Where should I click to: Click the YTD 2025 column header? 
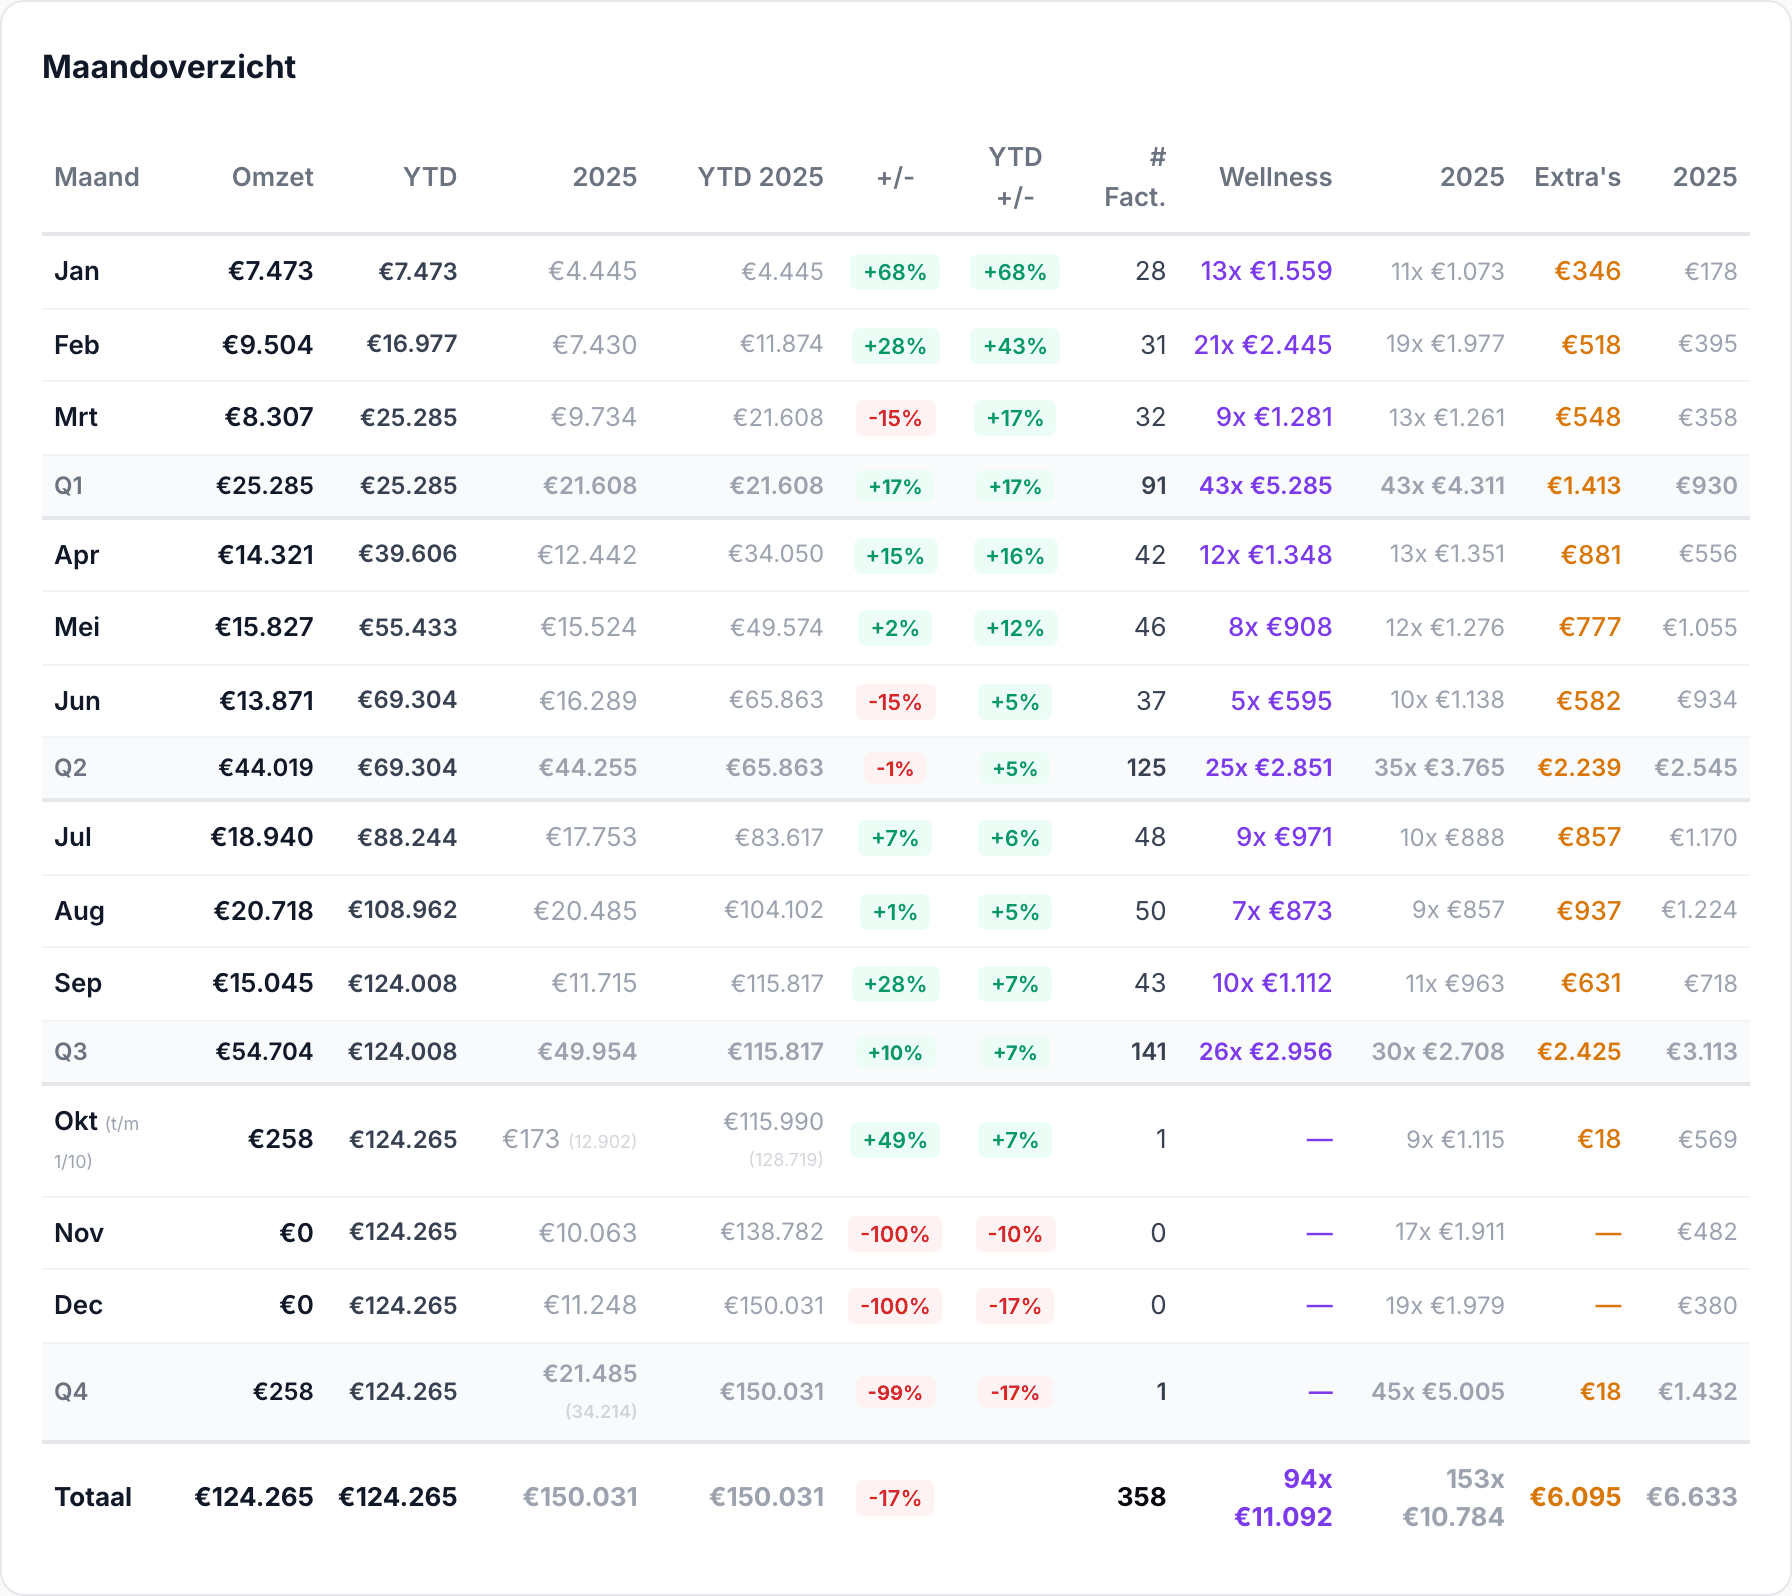[x=760, y=177]
